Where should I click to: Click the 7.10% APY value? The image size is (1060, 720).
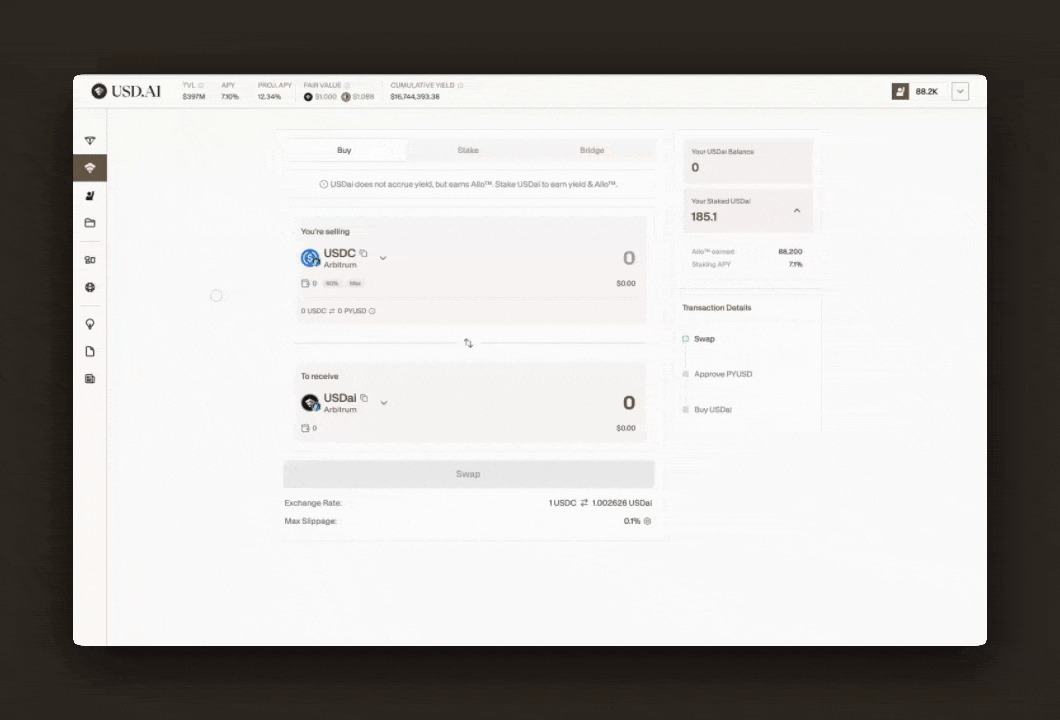point(230,97)
